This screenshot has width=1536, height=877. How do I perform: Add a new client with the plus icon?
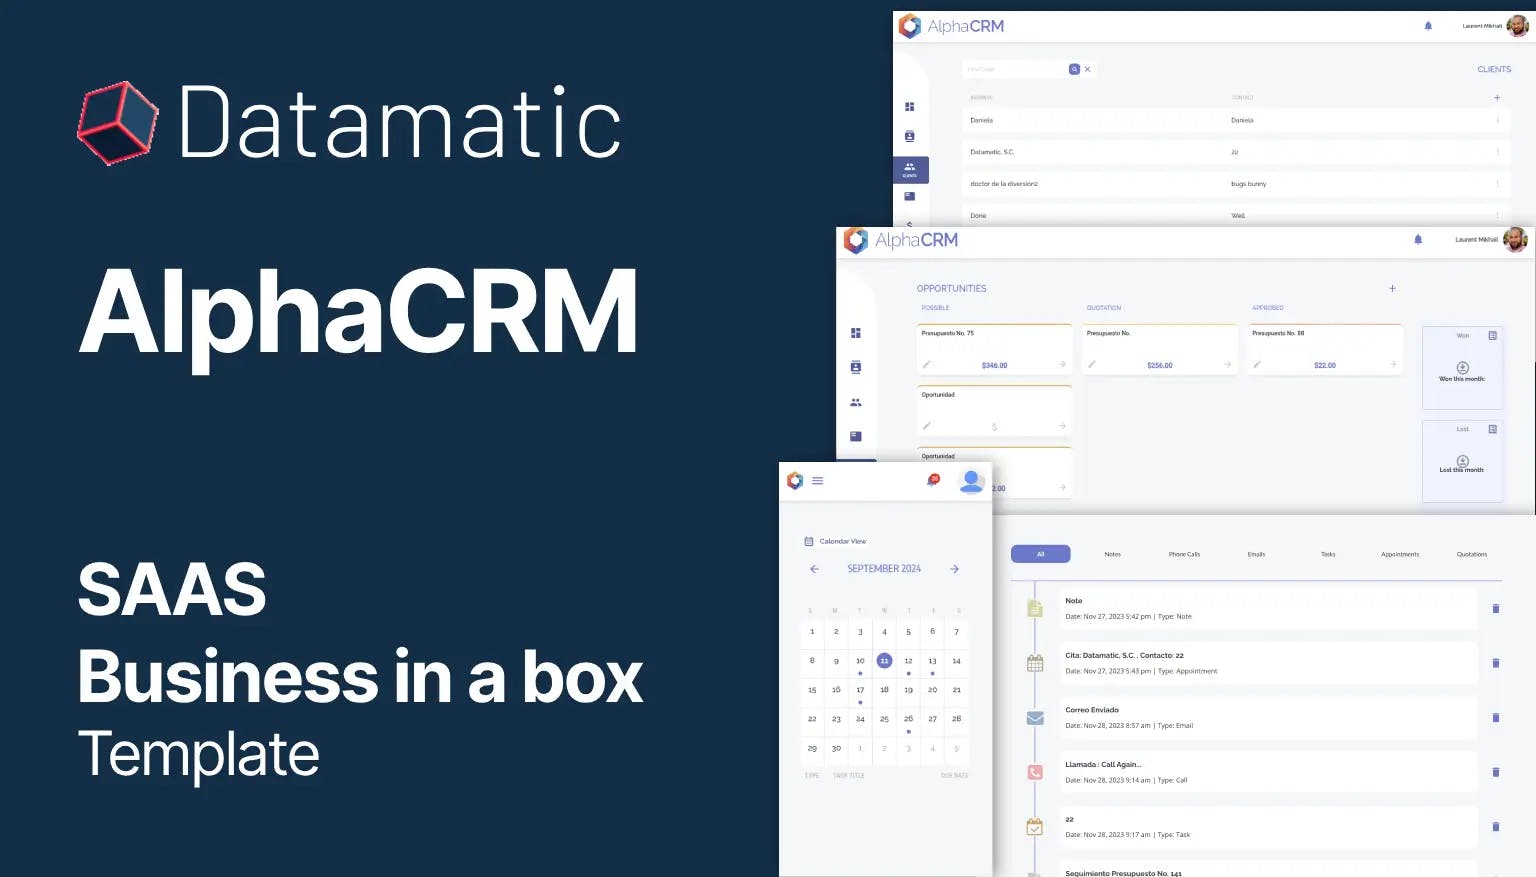click(1497, 98)
